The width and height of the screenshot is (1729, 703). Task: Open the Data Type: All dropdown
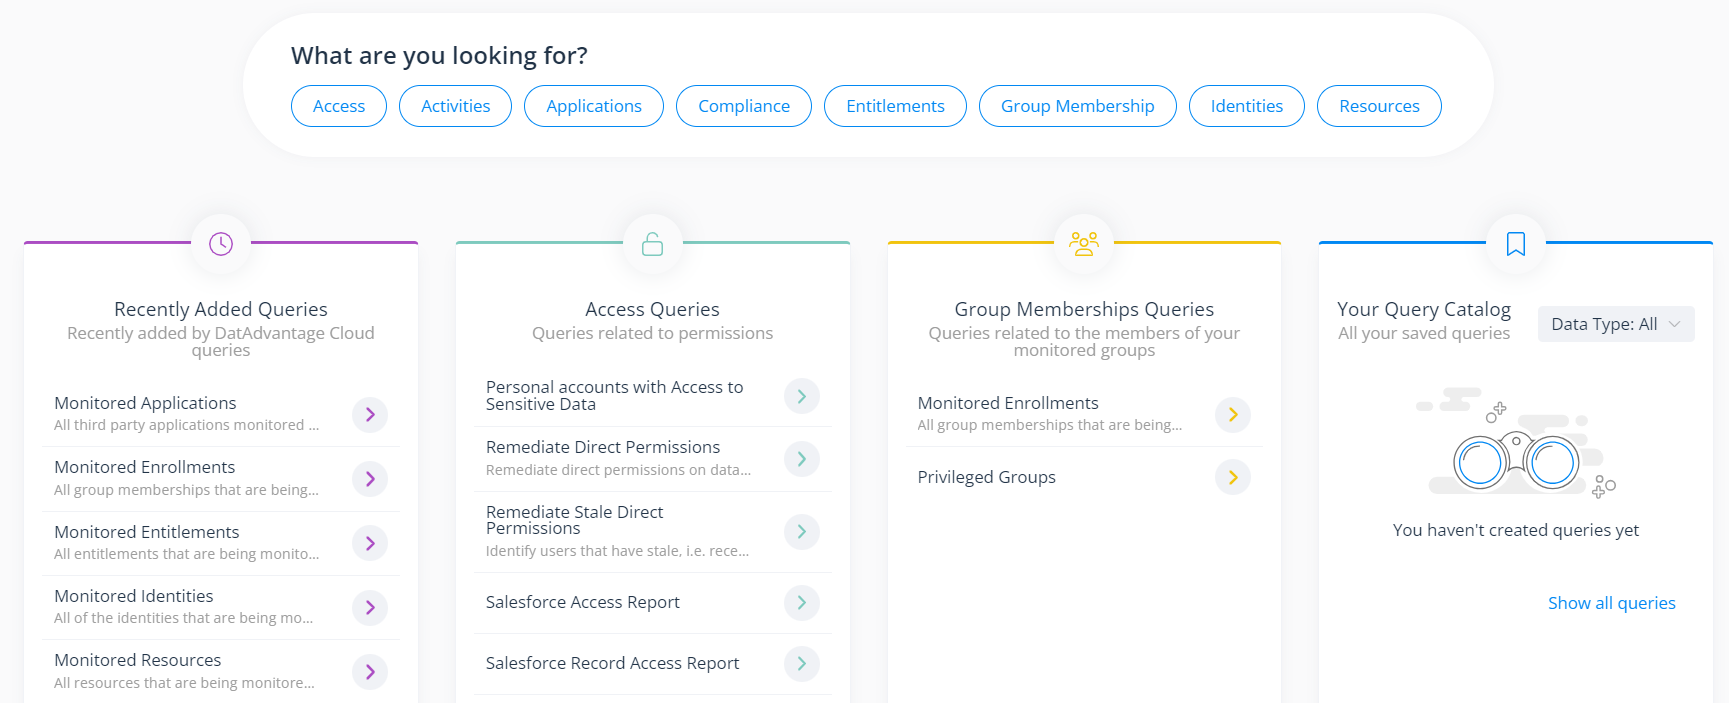click(x=1615, y=324)
